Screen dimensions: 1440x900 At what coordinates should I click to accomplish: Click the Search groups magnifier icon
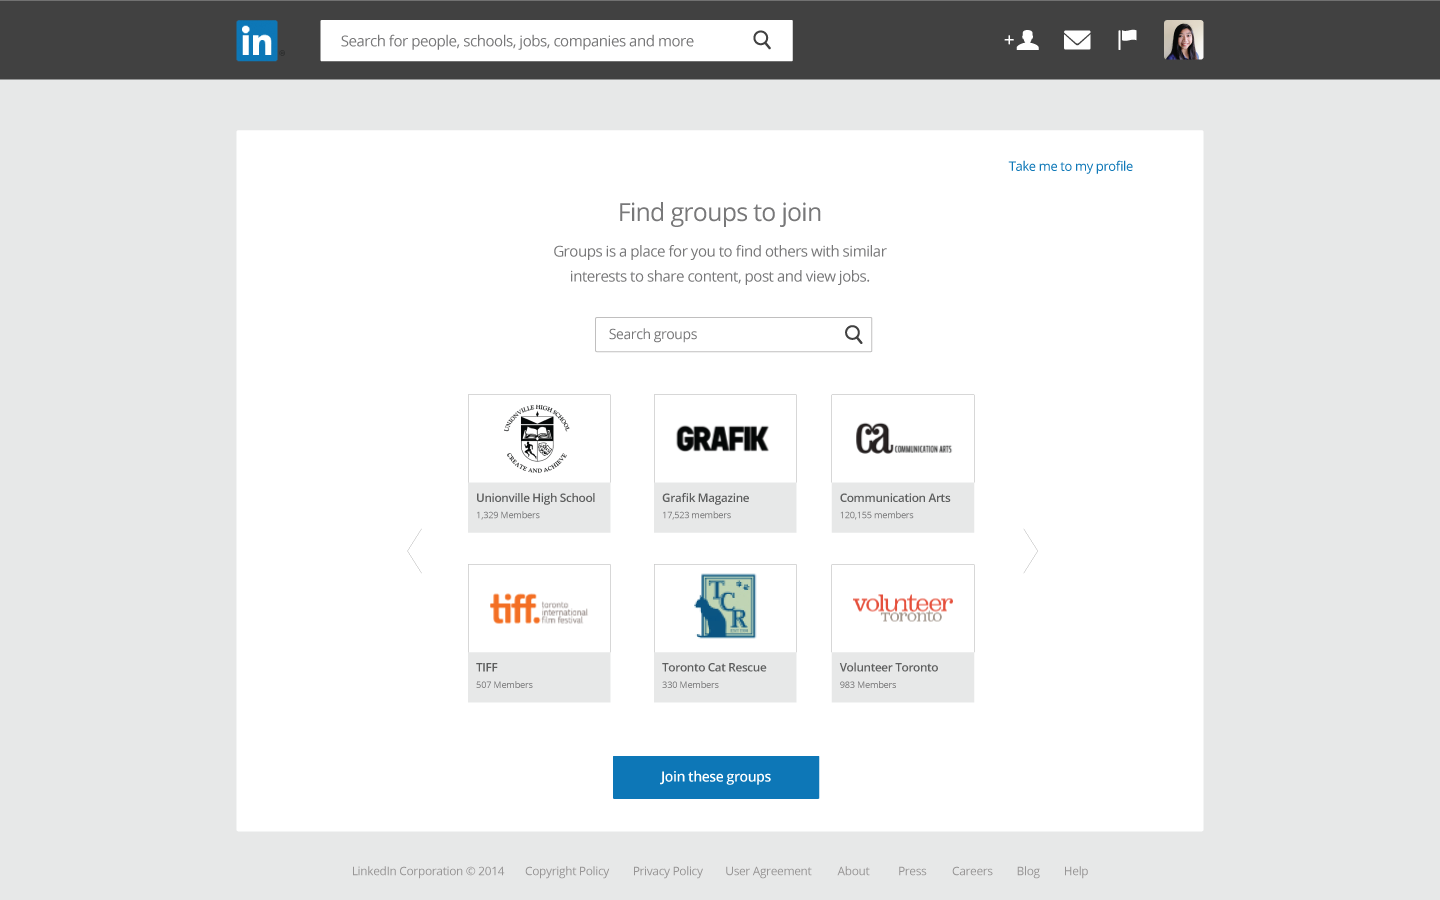click(853, 334)
